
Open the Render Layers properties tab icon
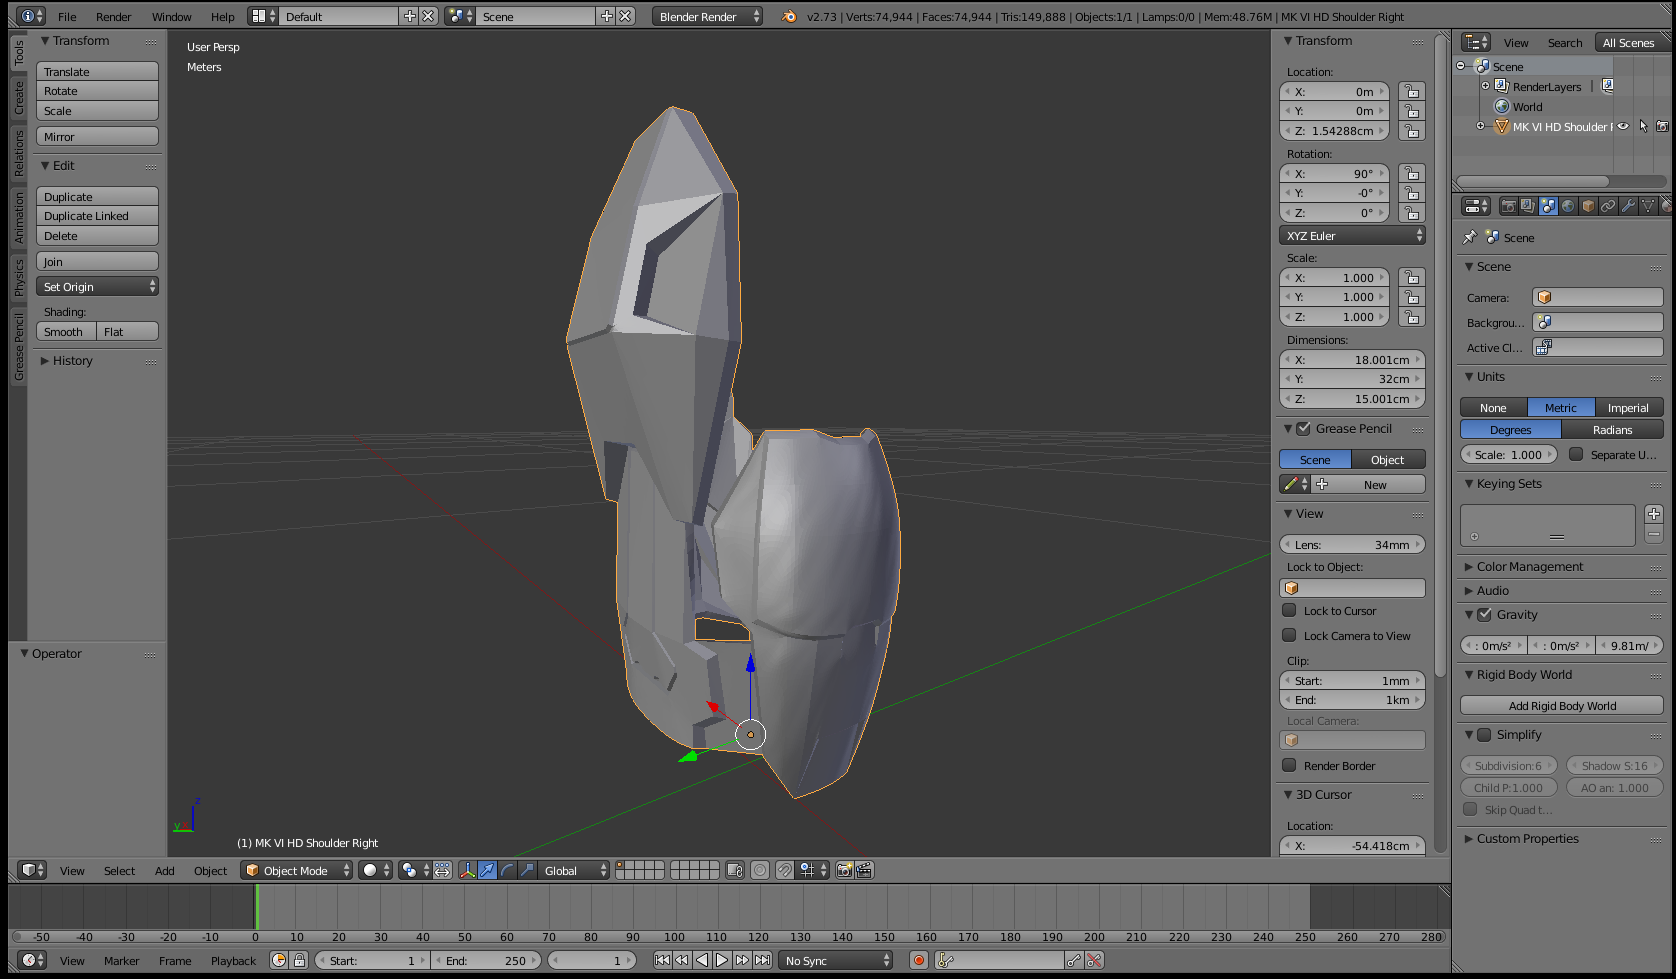[x=1528, y=206]
